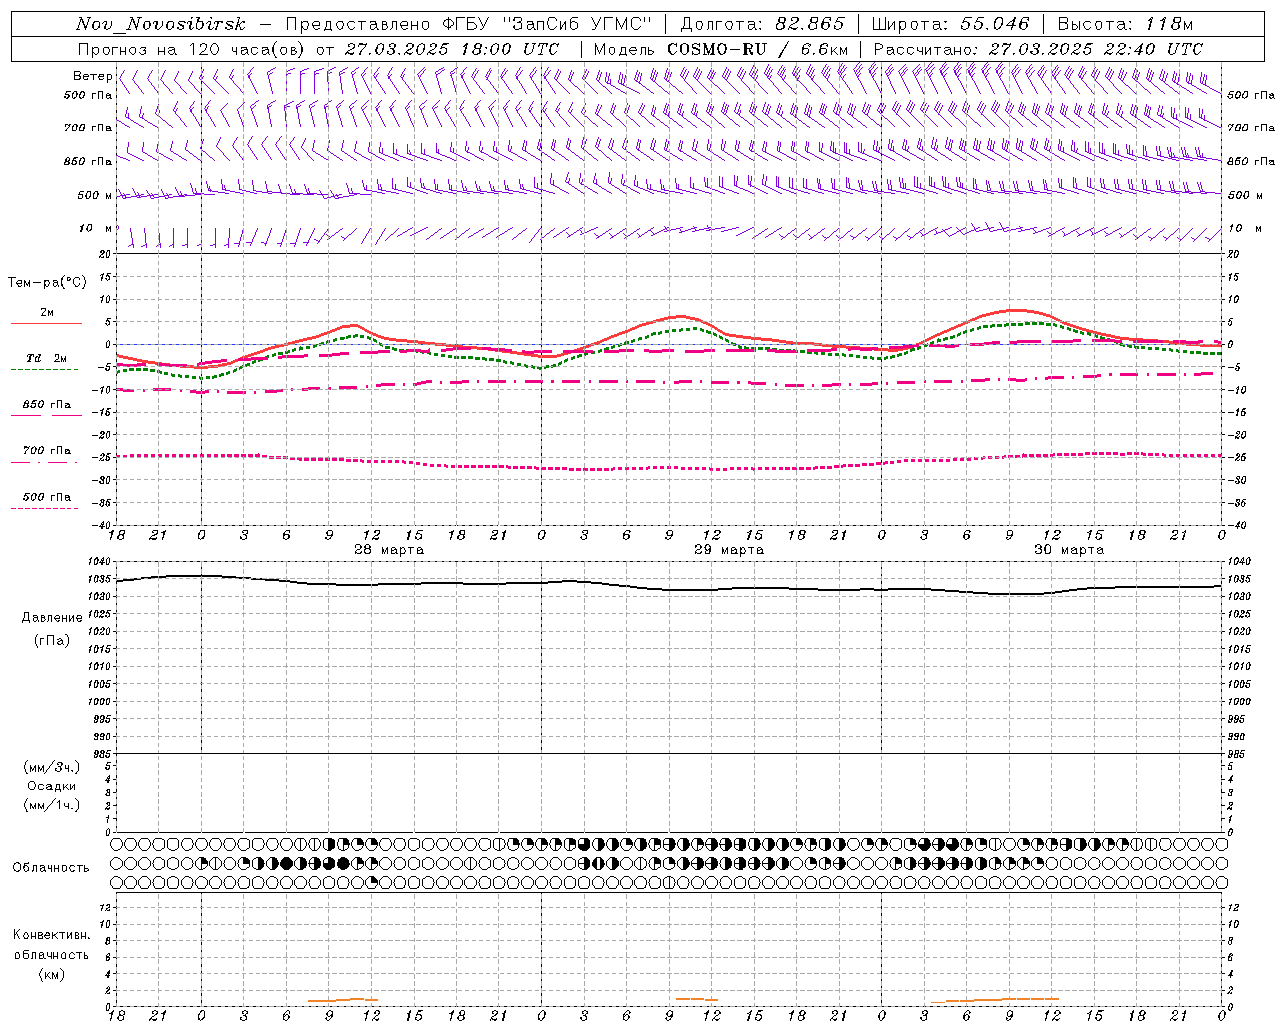Click the Давление pressure panel label
This screenshot has width=1280, height=1024.
coord(52,618)
